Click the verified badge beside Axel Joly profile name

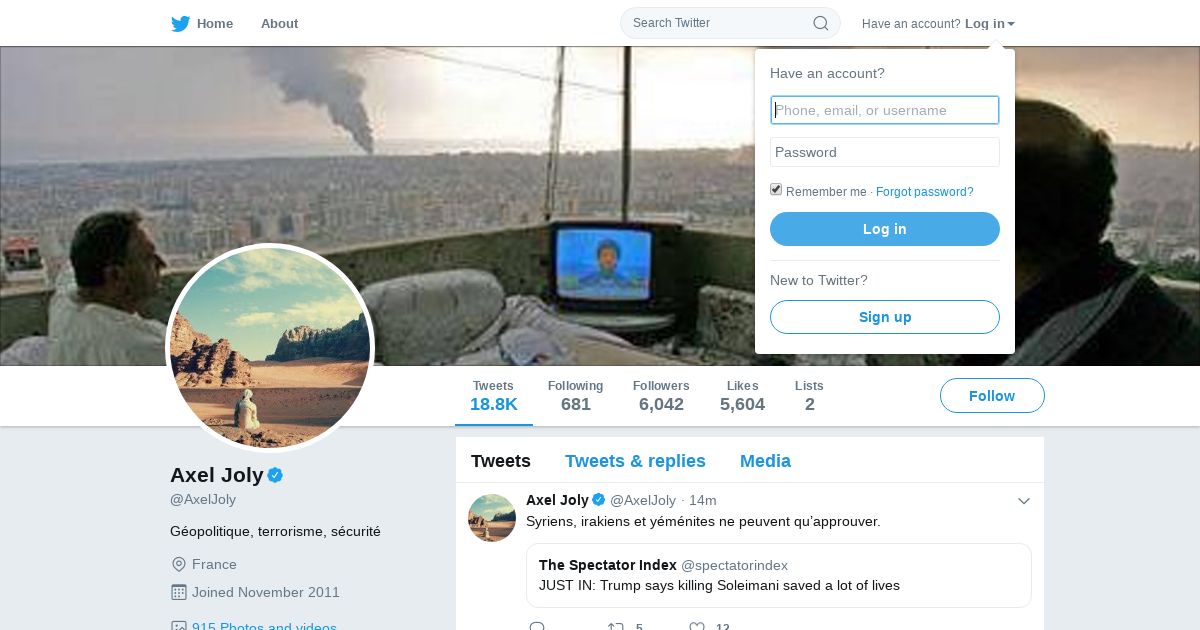point(275,475)
